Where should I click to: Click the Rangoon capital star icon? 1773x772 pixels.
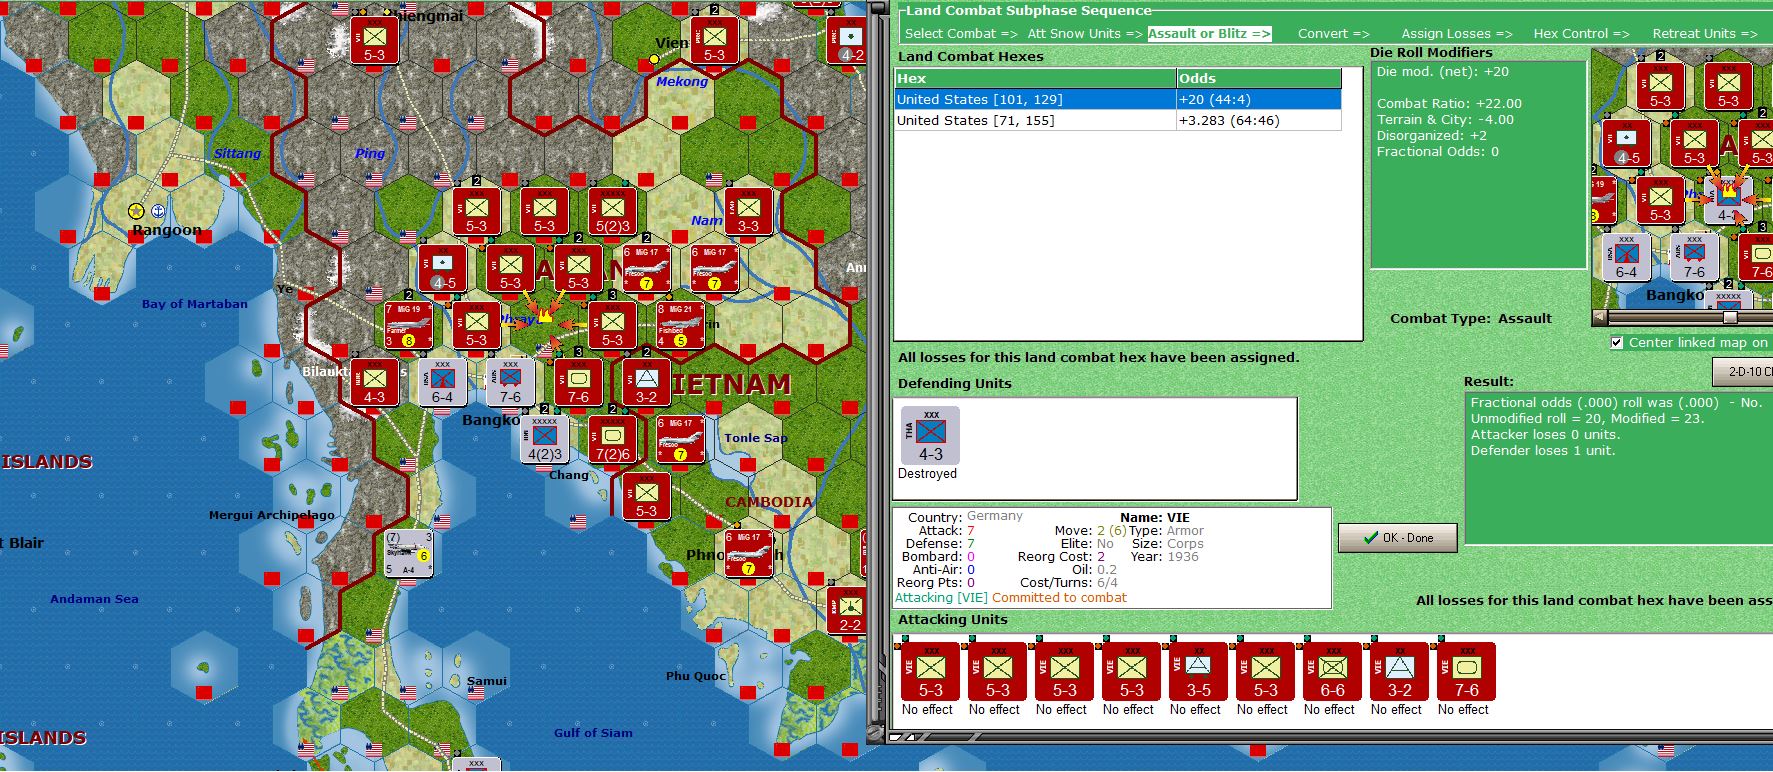pyautogui.click(x=137, y=211)
